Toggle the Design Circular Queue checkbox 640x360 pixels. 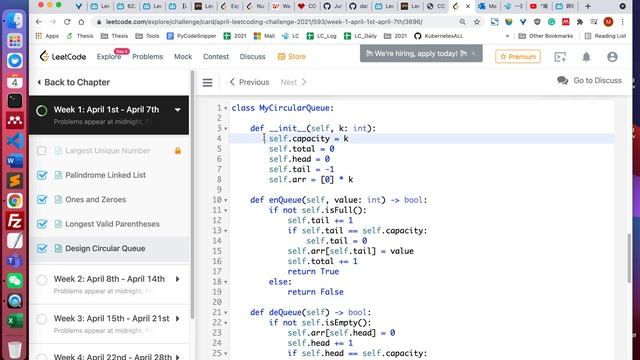coord(42,248)
